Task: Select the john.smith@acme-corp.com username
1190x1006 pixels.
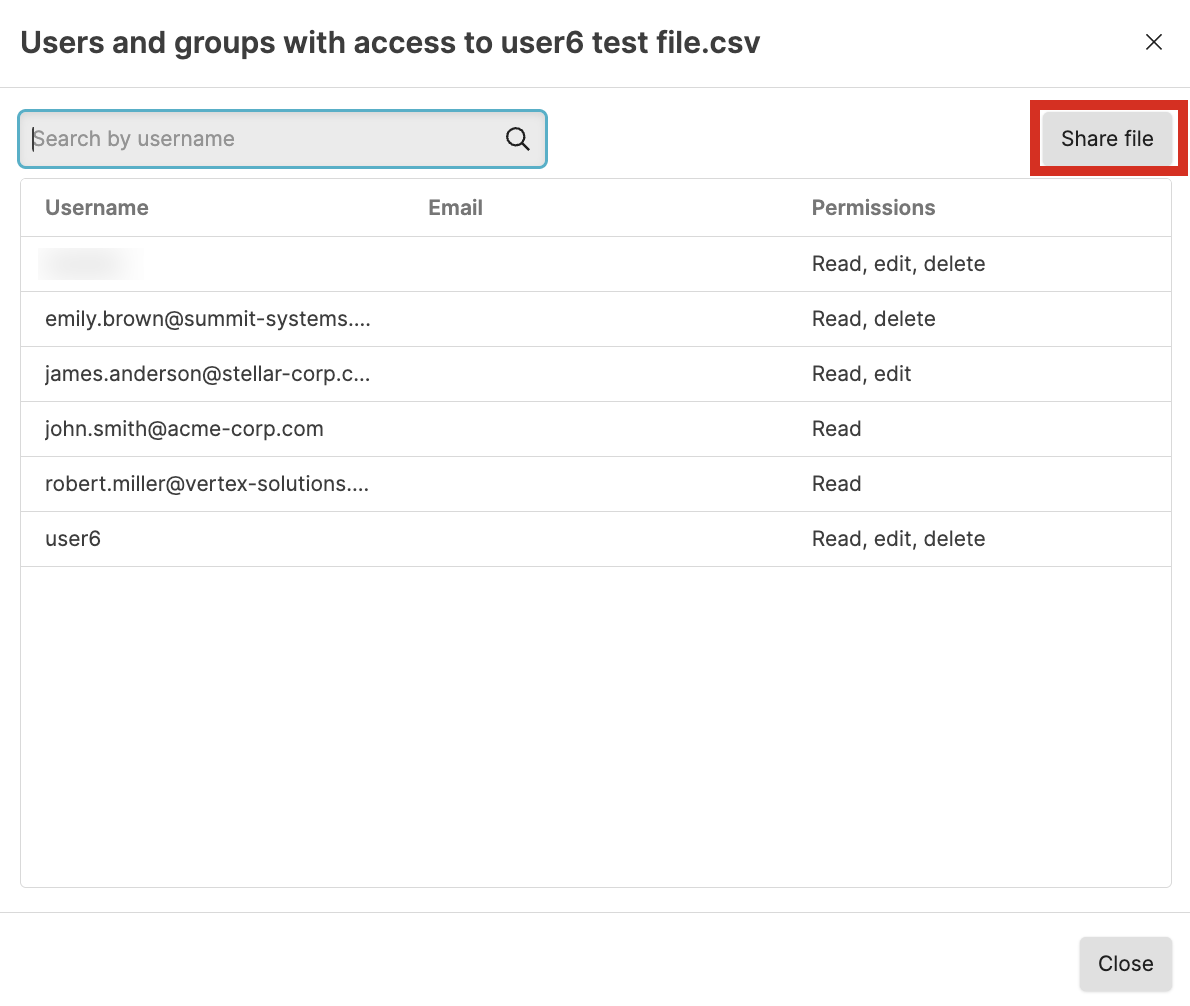Action: tap(184, 429)
